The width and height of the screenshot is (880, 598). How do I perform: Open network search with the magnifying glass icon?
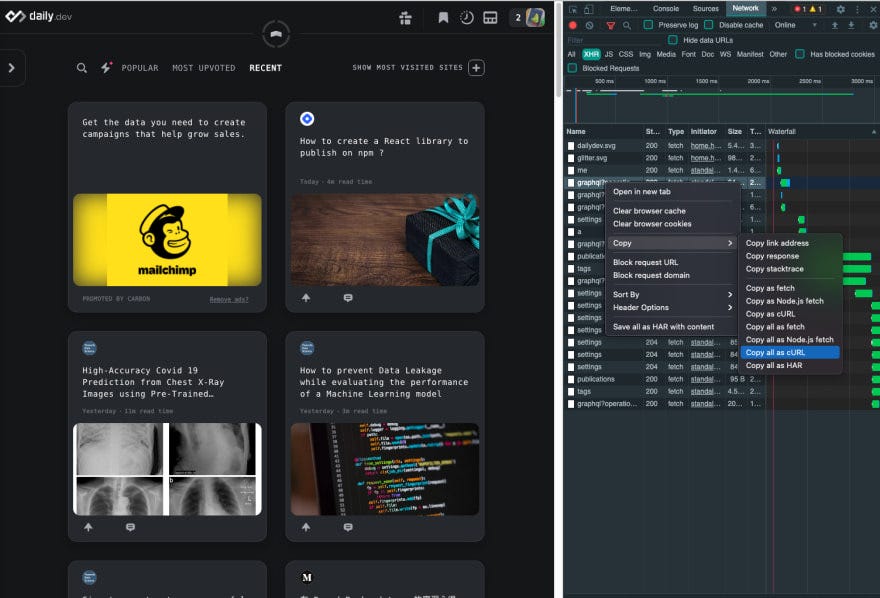tap(627, 24)
